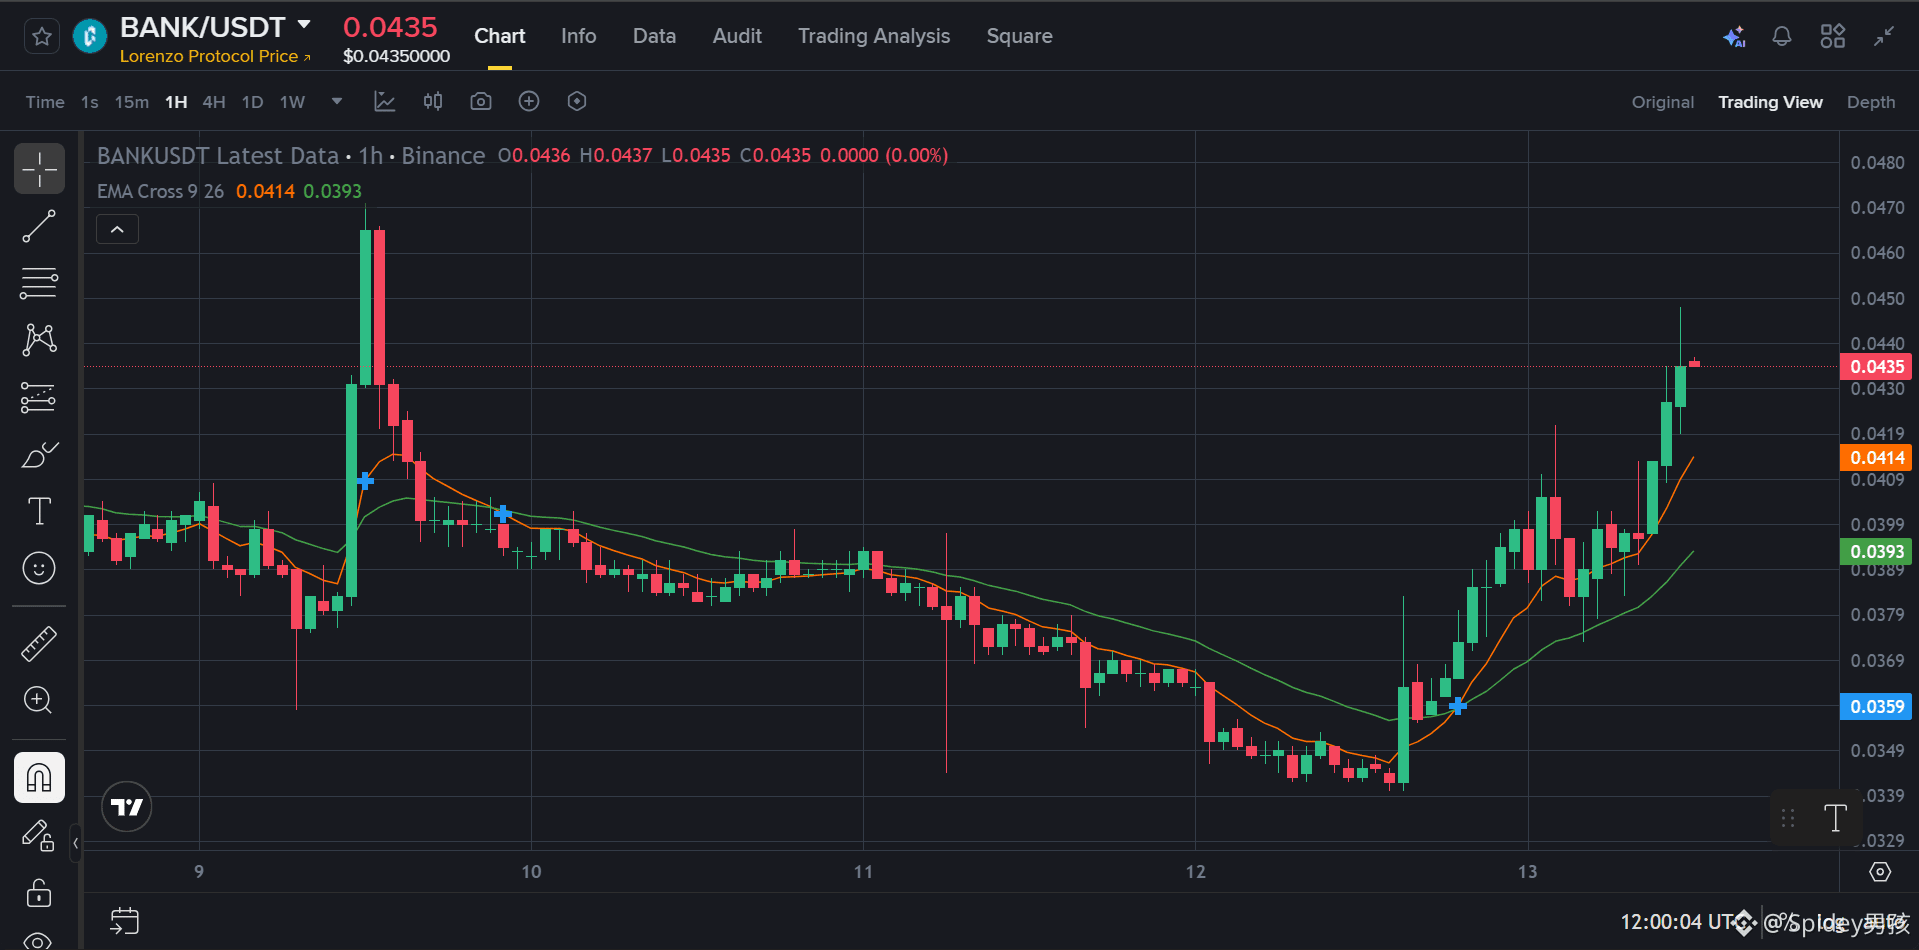The image size is (1919, 950).
Task: Open the TradingView logo button
Action: coord(127,807)
